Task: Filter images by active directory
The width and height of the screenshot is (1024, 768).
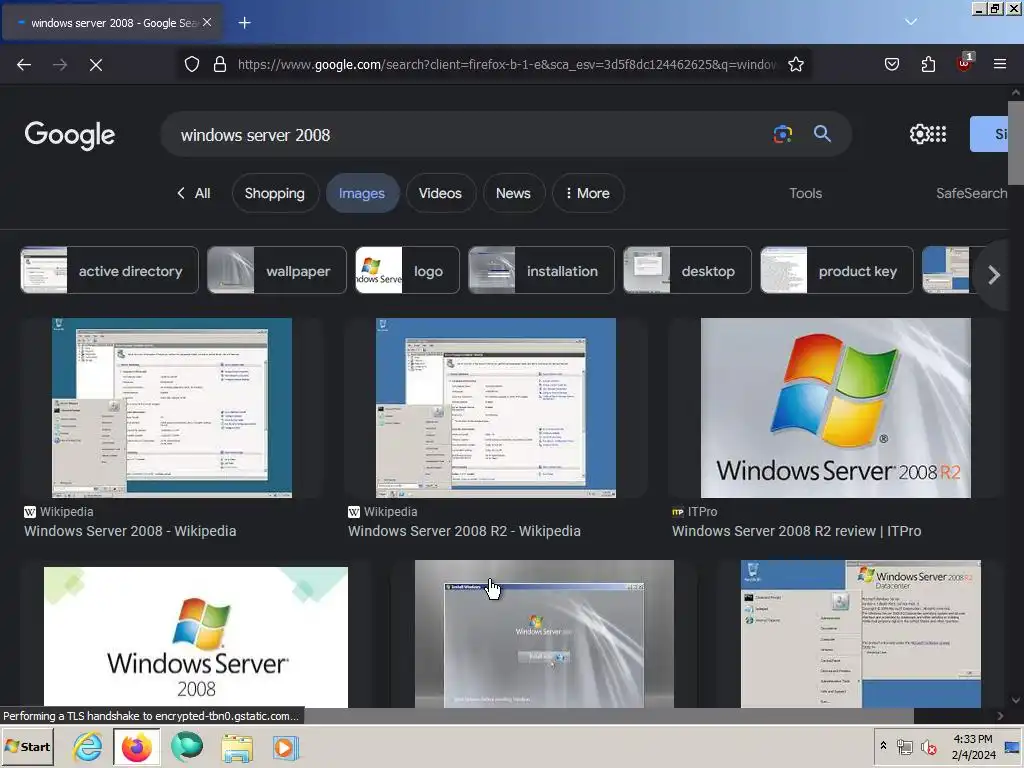Action: tap(109, 270)
